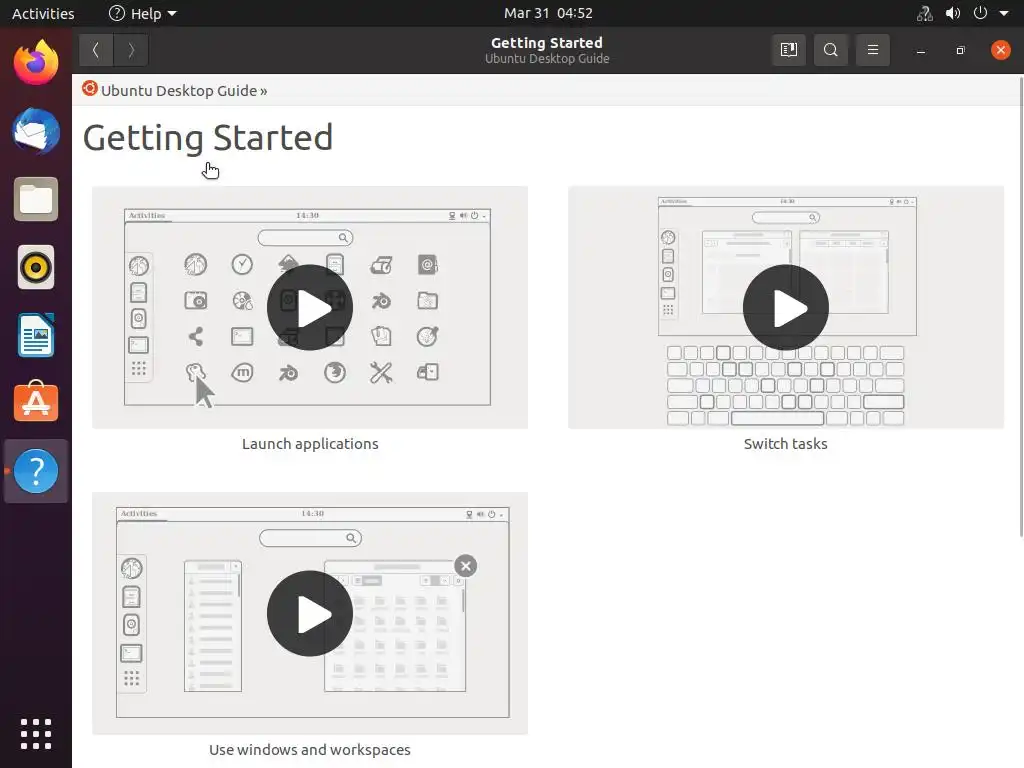Open the Help app menu in top bar
This screenshot has height=768, width=1024.
pyautogui.click(x=142, y=13)
